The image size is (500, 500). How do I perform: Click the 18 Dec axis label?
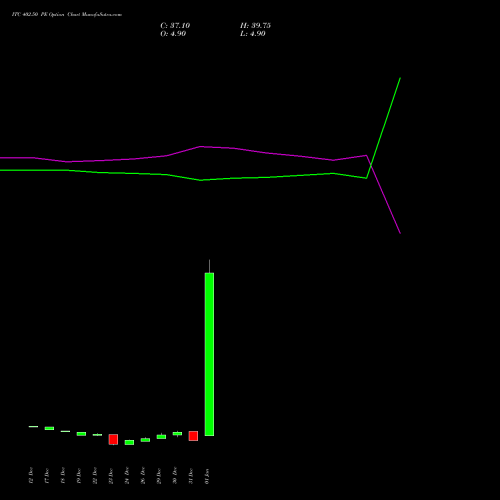pos(63,476)
